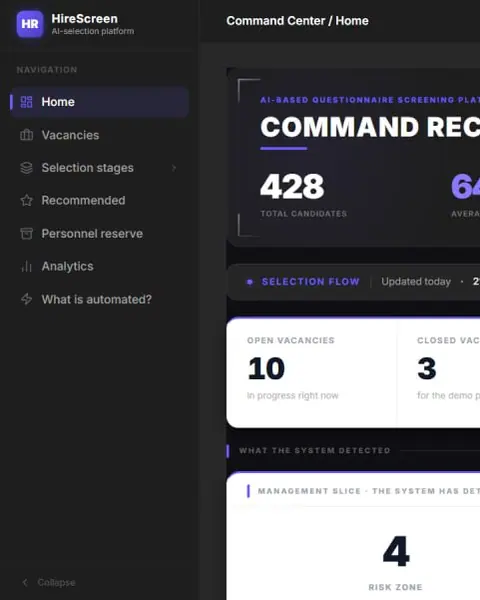
Task: Click the NAVIGATION section label
Action: click(47, 70)
